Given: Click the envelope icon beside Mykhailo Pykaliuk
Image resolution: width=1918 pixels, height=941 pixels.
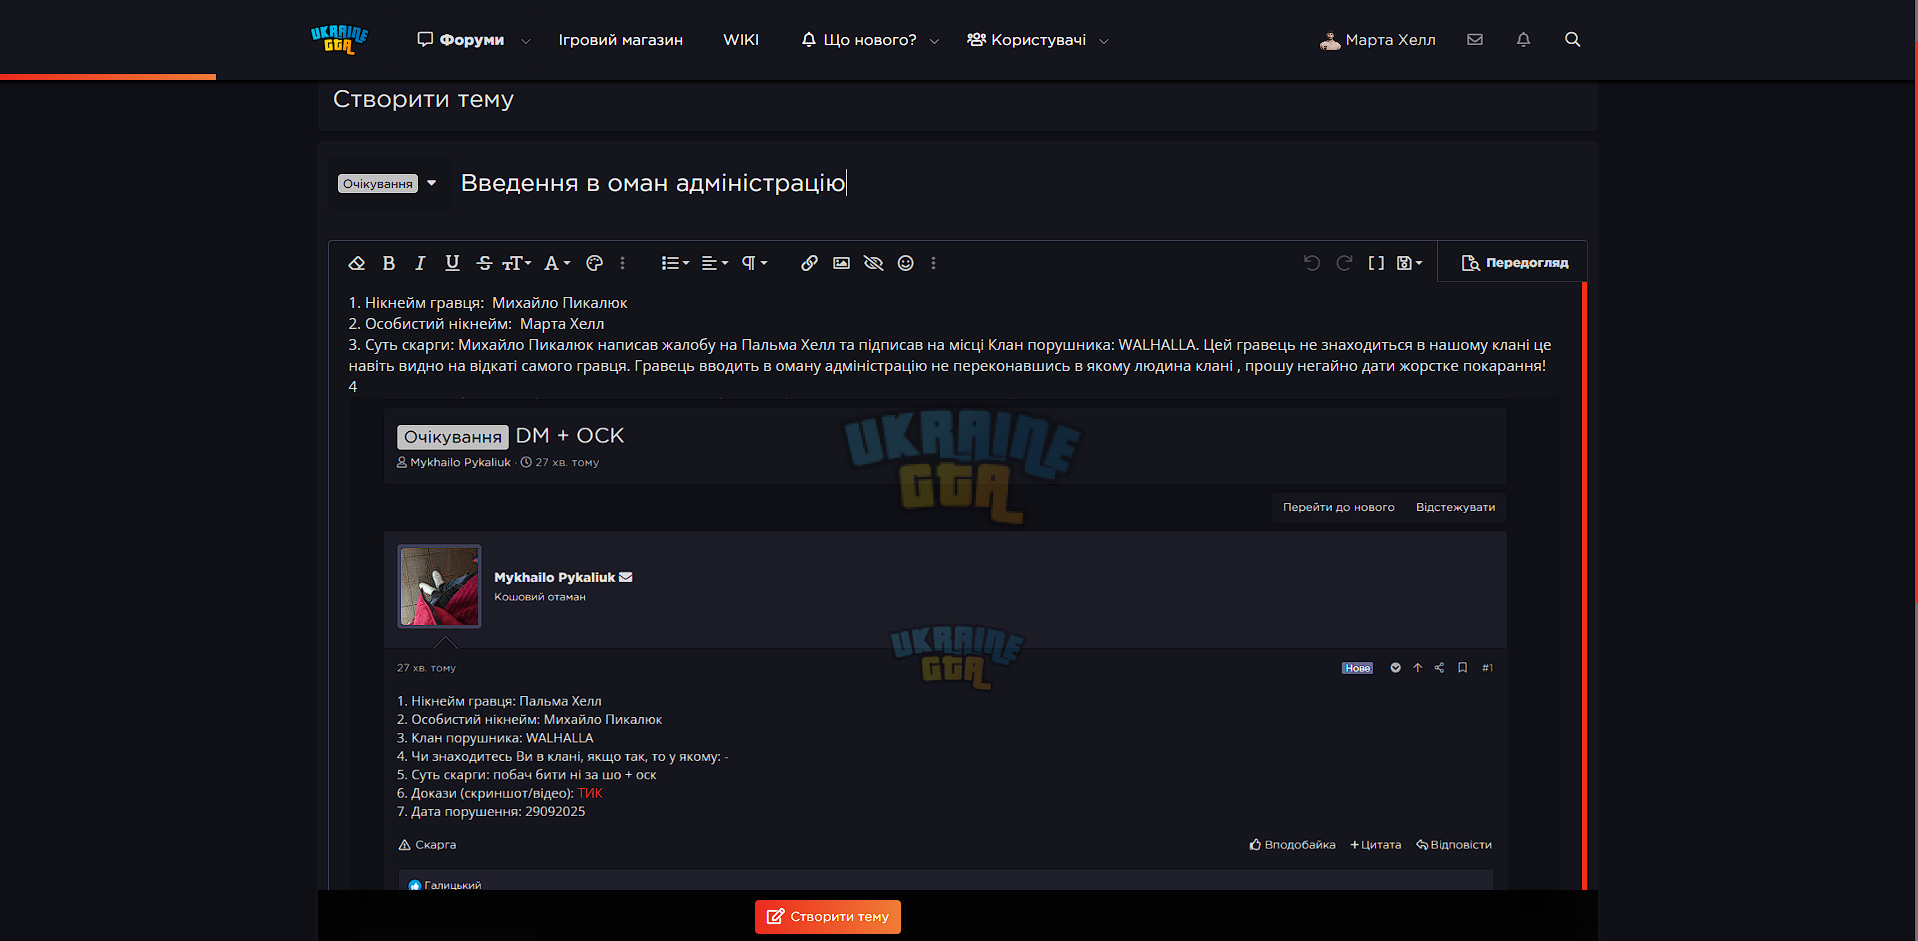Looking at the screenshot, I should (626, 577).
